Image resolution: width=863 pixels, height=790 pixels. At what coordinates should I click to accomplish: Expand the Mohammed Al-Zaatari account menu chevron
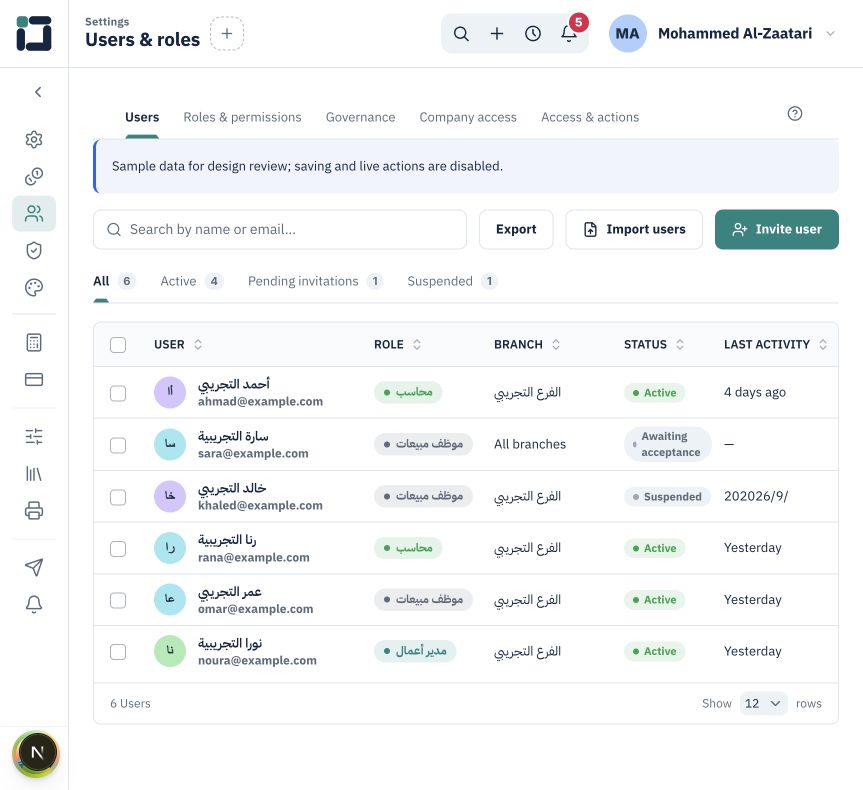click(831, 34)
